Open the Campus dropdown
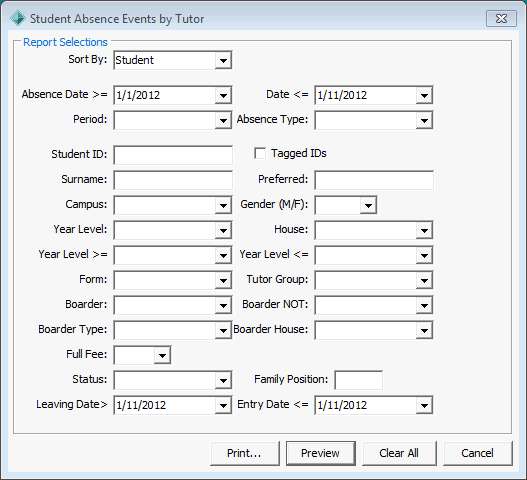 [x=223, y=205]
